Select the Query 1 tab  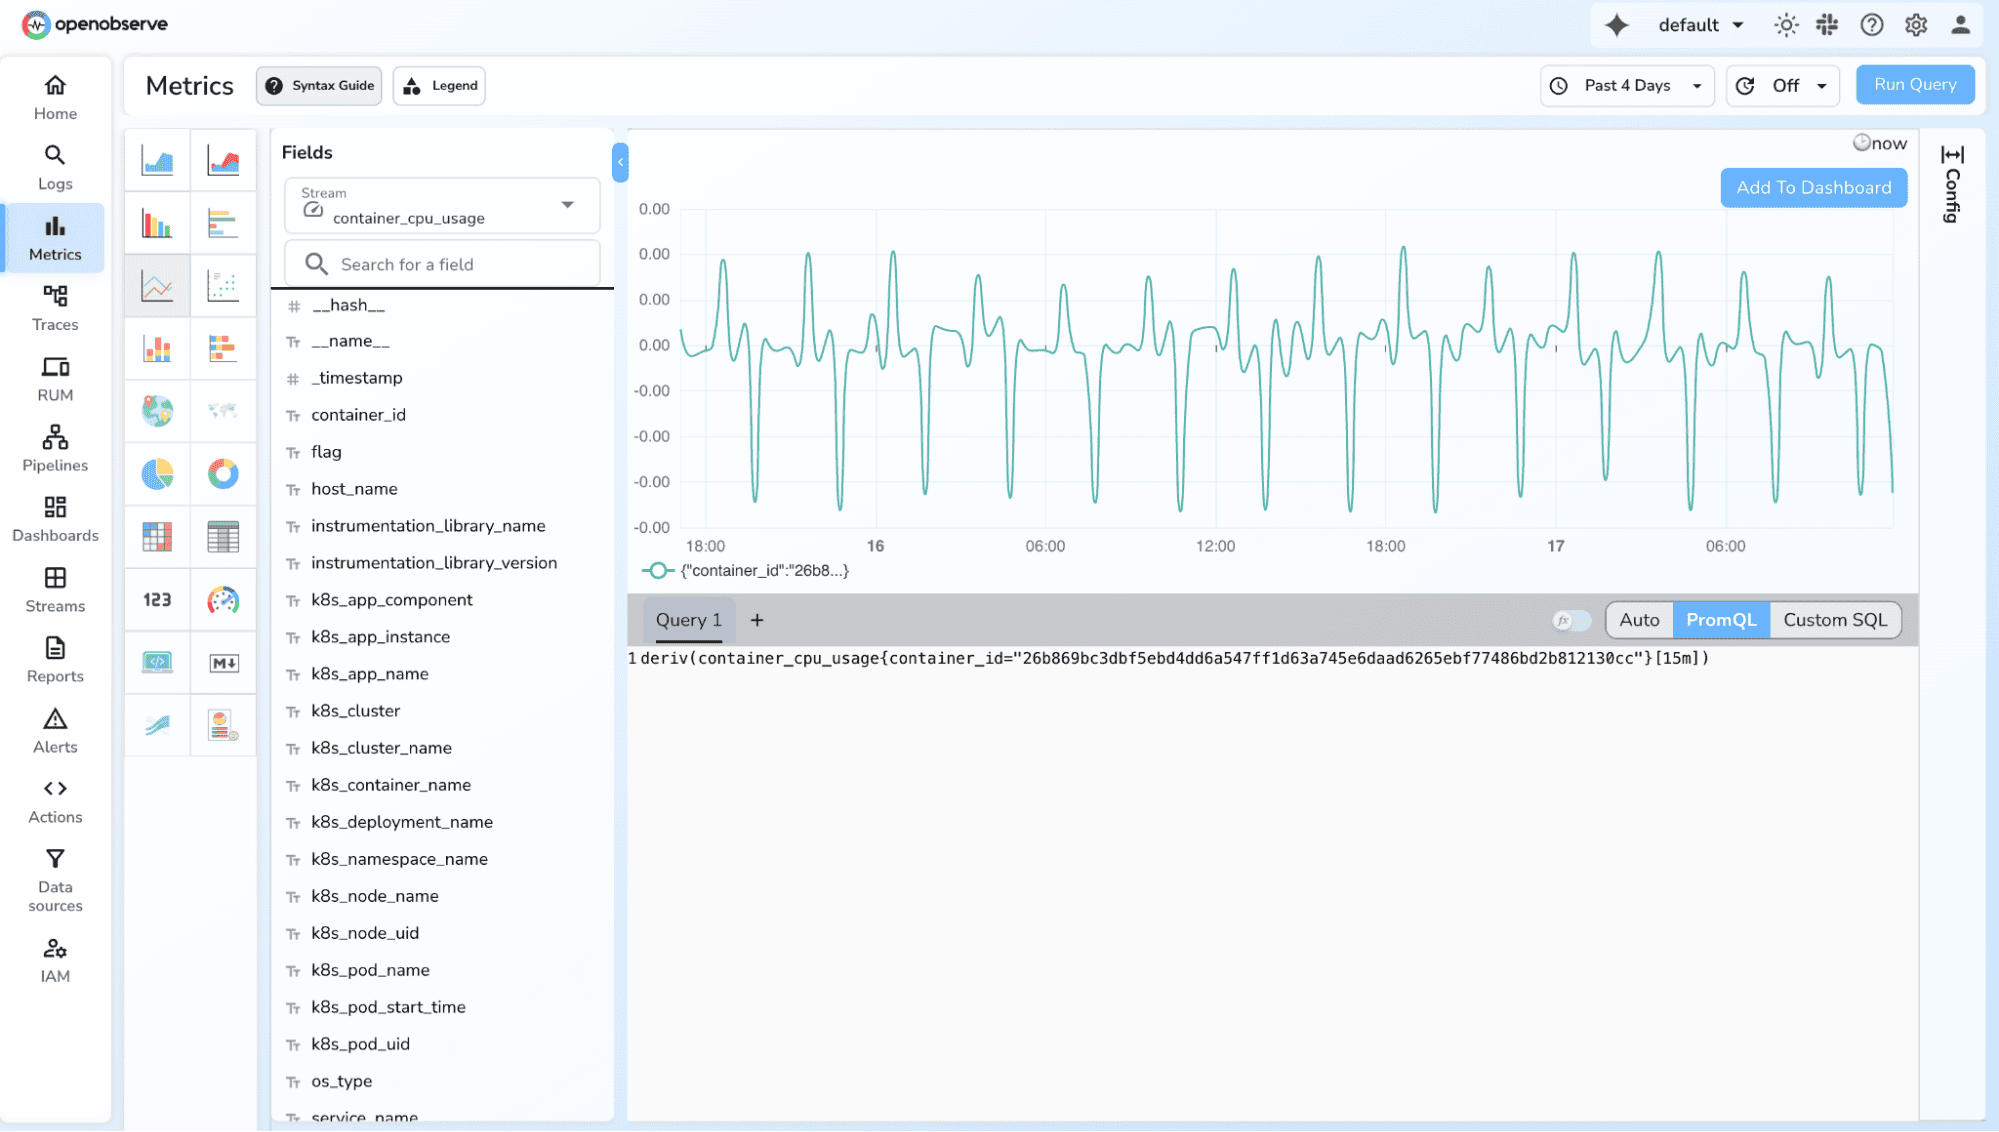pyautogui.click(x=688, y=620)
